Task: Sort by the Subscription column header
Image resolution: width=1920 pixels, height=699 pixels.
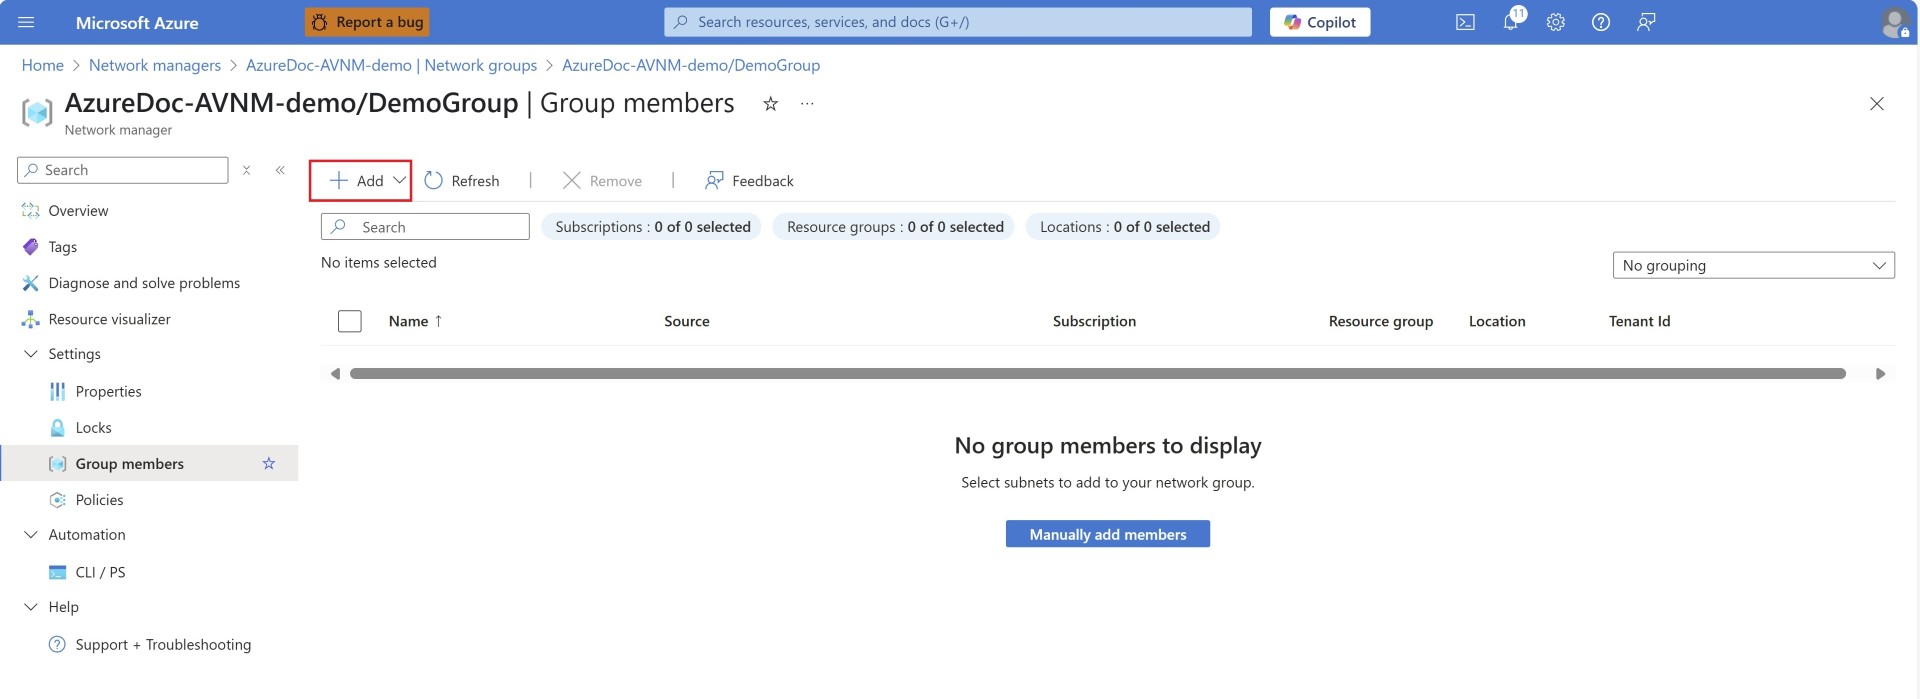Action: [1094, 321]
